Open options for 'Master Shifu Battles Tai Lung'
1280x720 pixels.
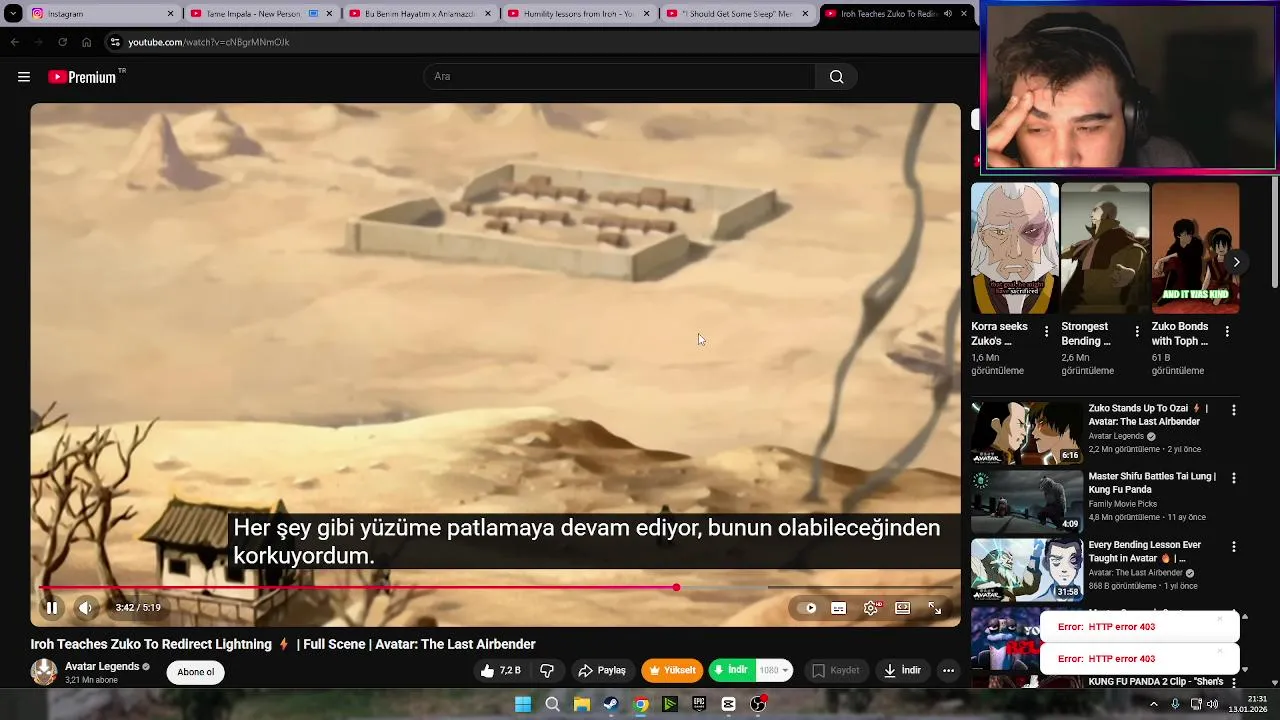click(x=1234, y=478)
